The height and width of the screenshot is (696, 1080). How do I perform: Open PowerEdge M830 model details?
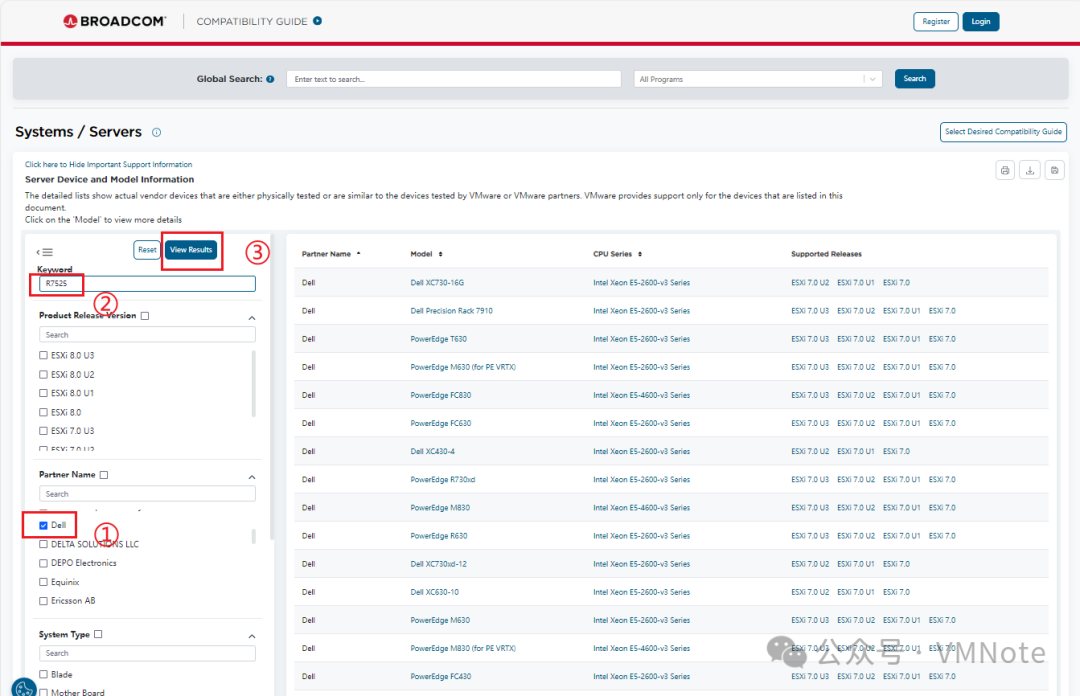440,508
